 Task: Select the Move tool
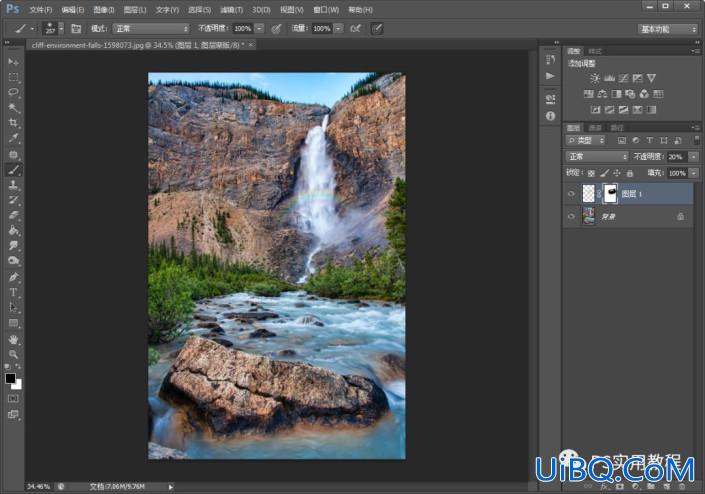tap(13, 62)
